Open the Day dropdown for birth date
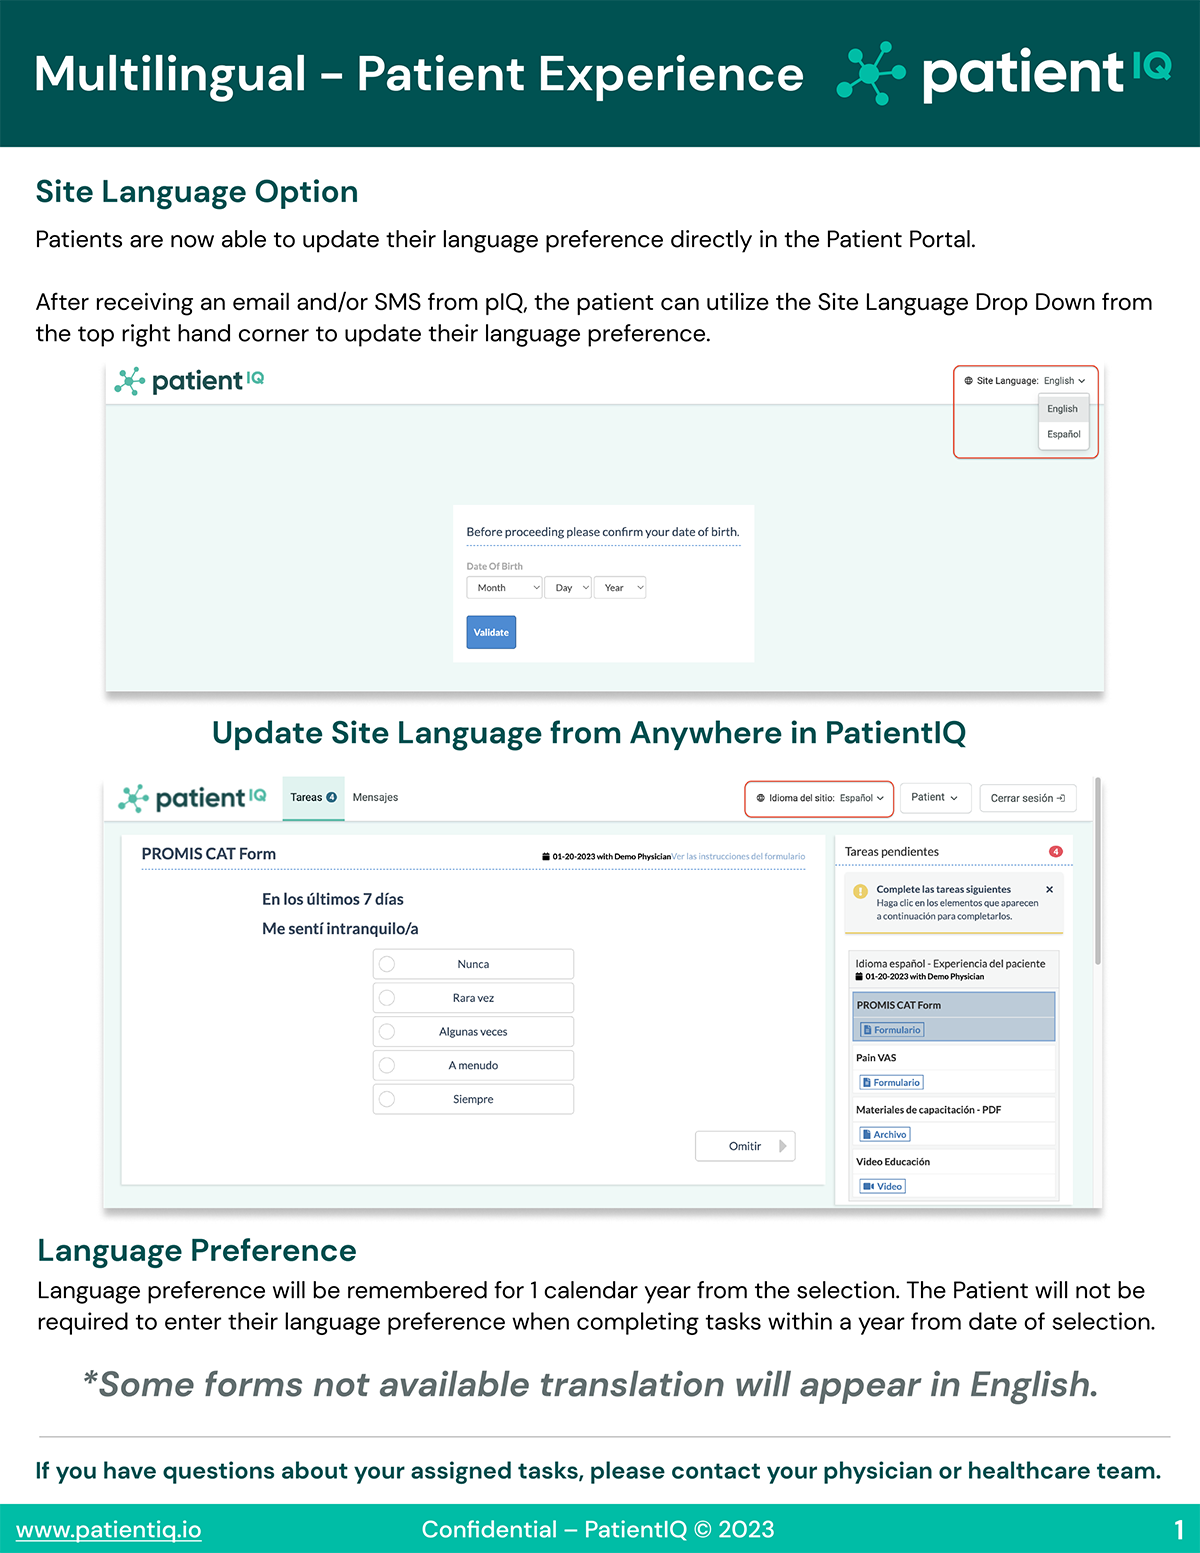Image resolution: width=1200 pixels, height=1553 pixels. [568, 588]
